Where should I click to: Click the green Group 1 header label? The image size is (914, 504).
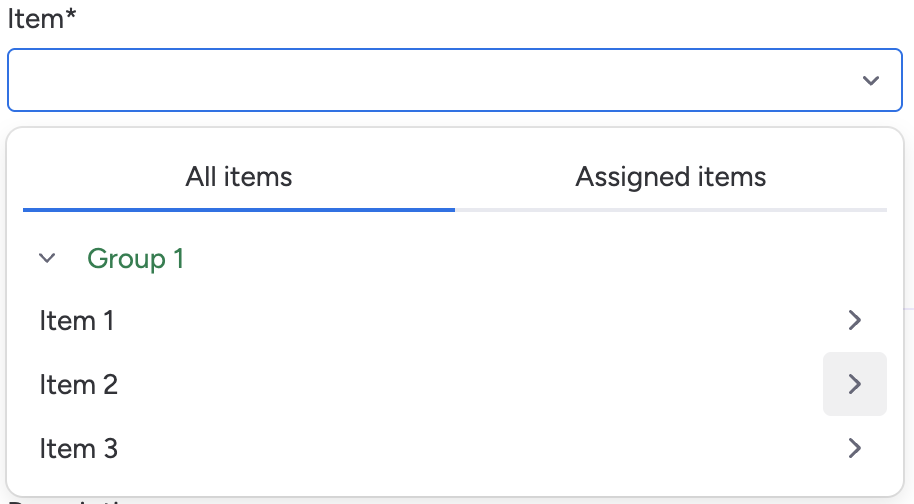(x=136, y=259)
